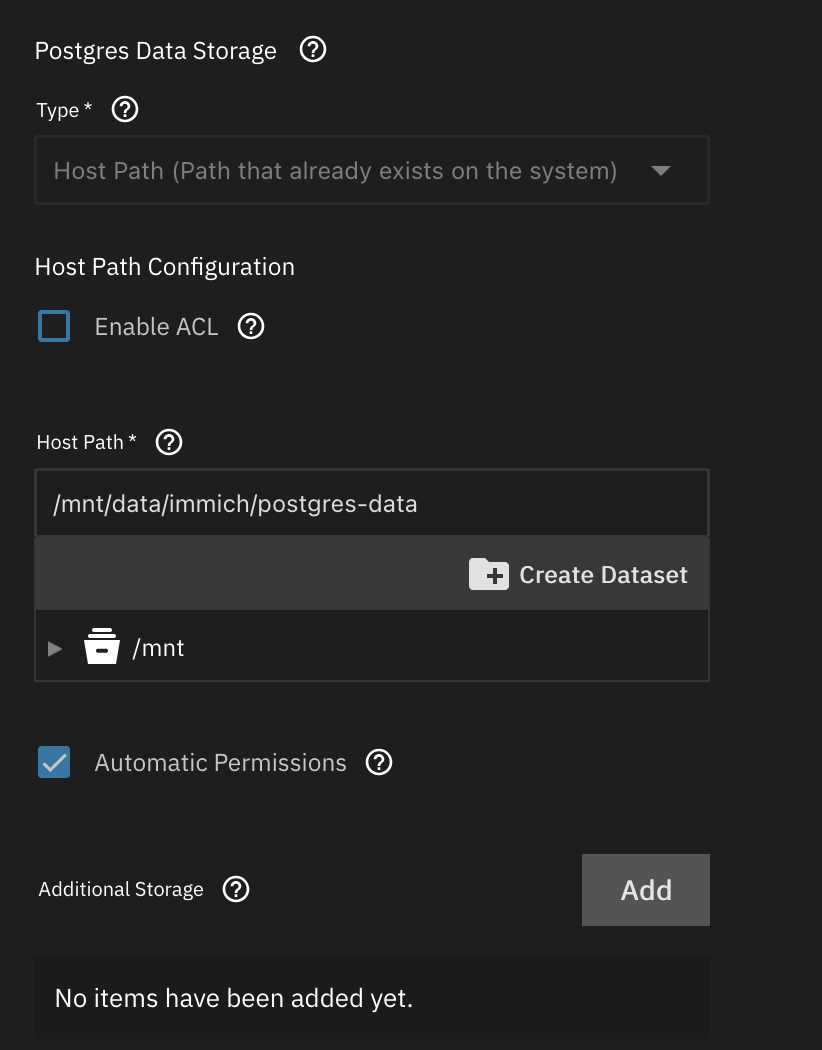Expand the /mnt tree node arrow

(x=55, y=648)
